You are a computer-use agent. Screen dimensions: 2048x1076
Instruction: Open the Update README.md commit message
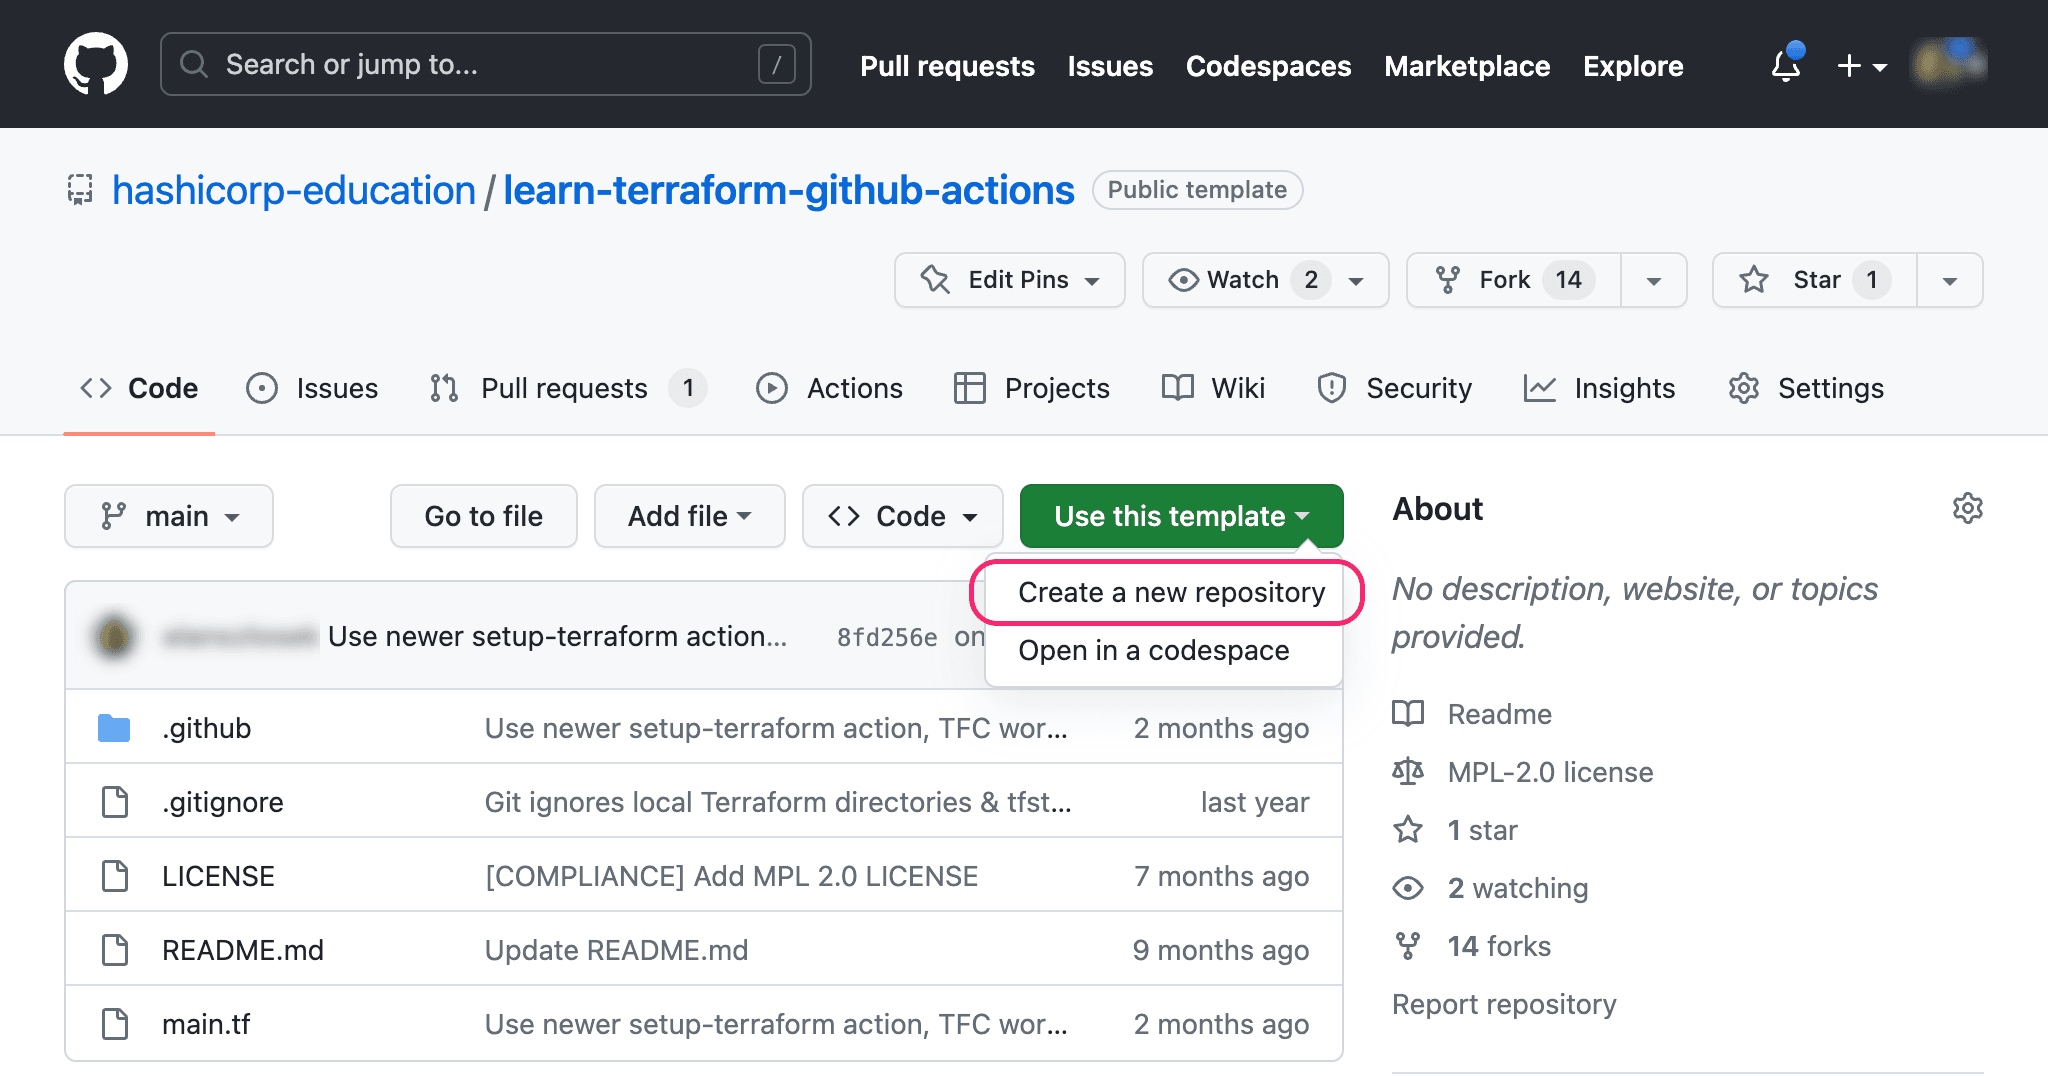tap(616, 950)
